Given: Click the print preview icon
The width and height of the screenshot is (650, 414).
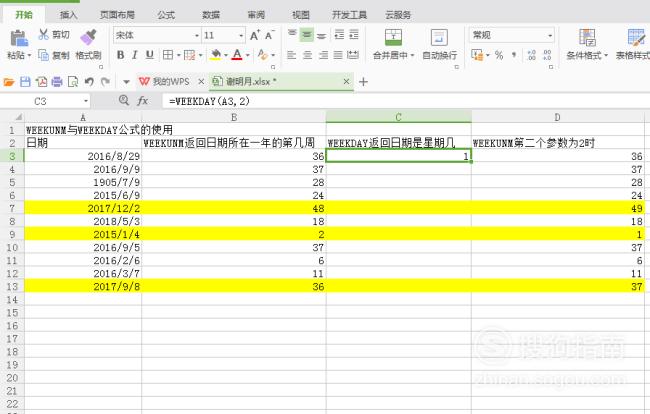Looking at the screenshot, I should (73, 82).
